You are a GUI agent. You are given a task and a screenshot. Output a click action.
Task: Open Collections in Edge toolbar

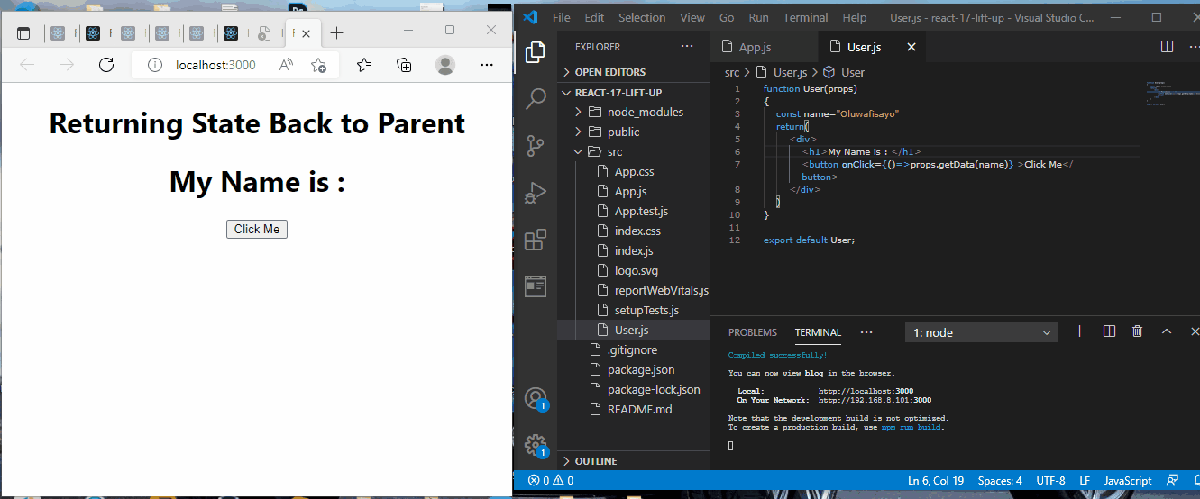click(x=404, y=65)
